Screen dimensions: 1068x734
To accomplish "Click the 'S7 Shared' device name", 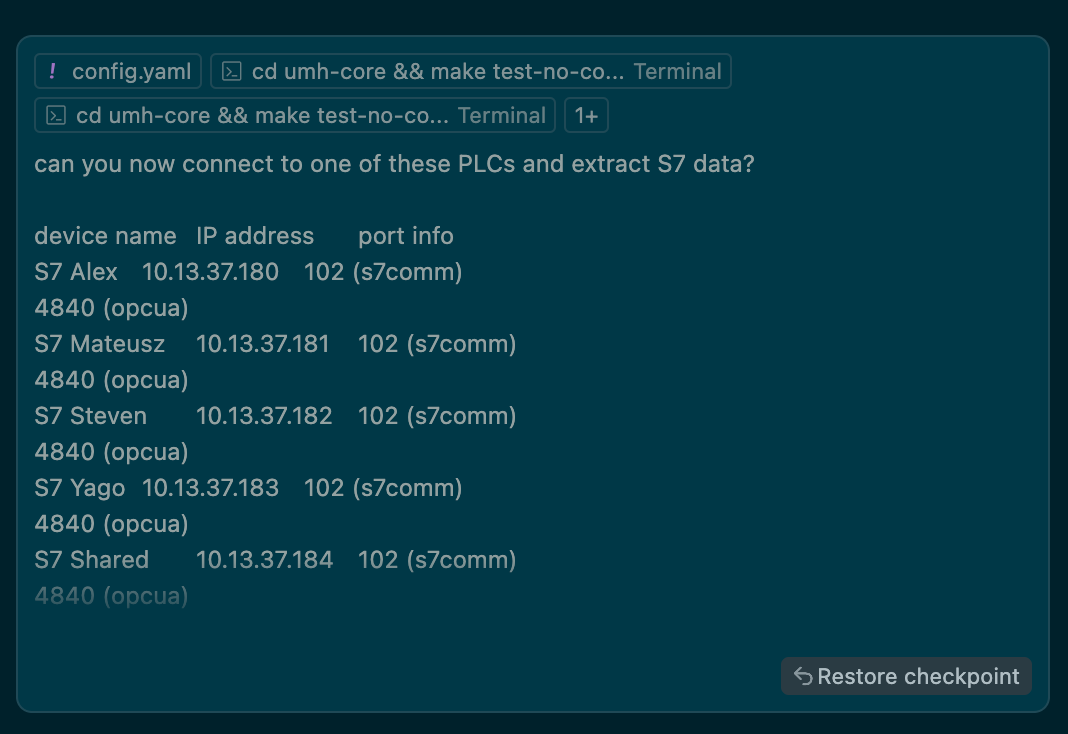I will pyautogui.click(x=92, y=560).
